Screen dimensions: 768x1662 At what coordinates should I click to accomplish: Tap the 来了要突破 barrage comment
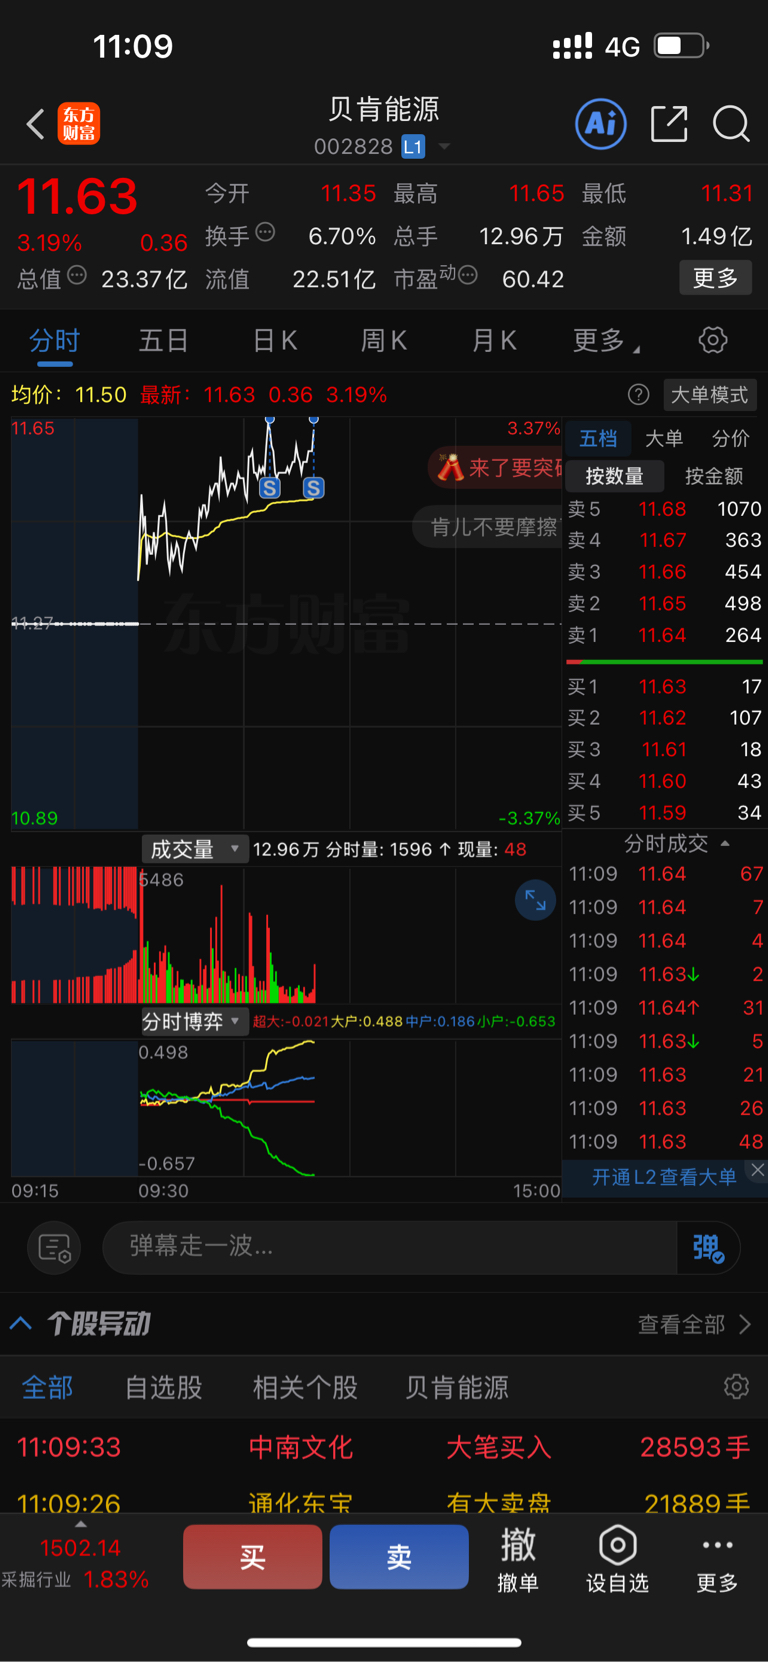[497, 467]
